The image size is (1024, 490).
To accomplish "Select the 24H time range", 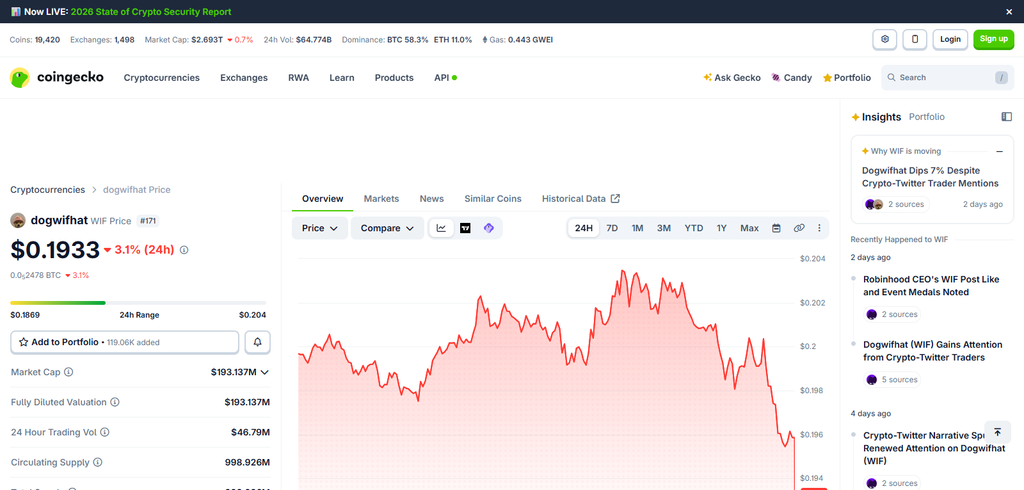I will [584, 228].
